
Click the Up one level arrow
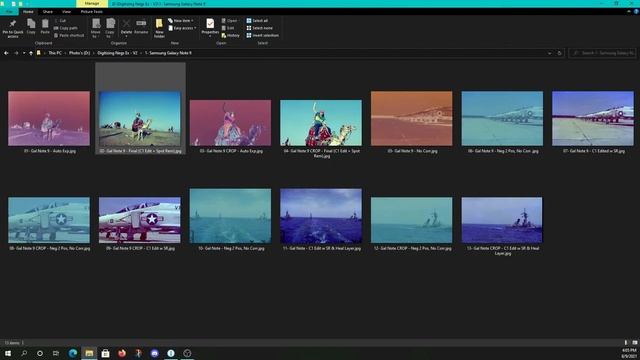tap(31, 53)
